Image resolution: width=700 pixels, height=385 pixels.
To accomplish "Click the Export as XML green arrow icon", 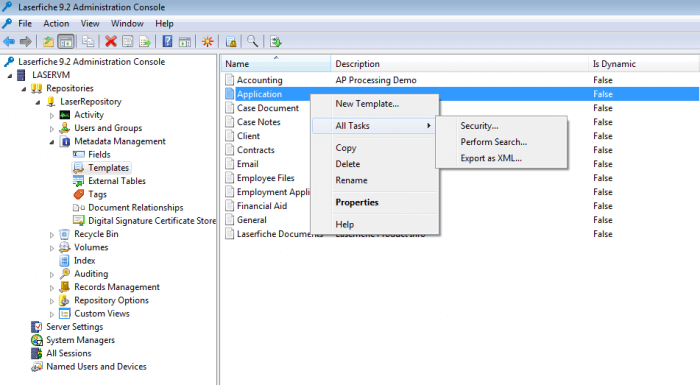I will click(275, 42).
